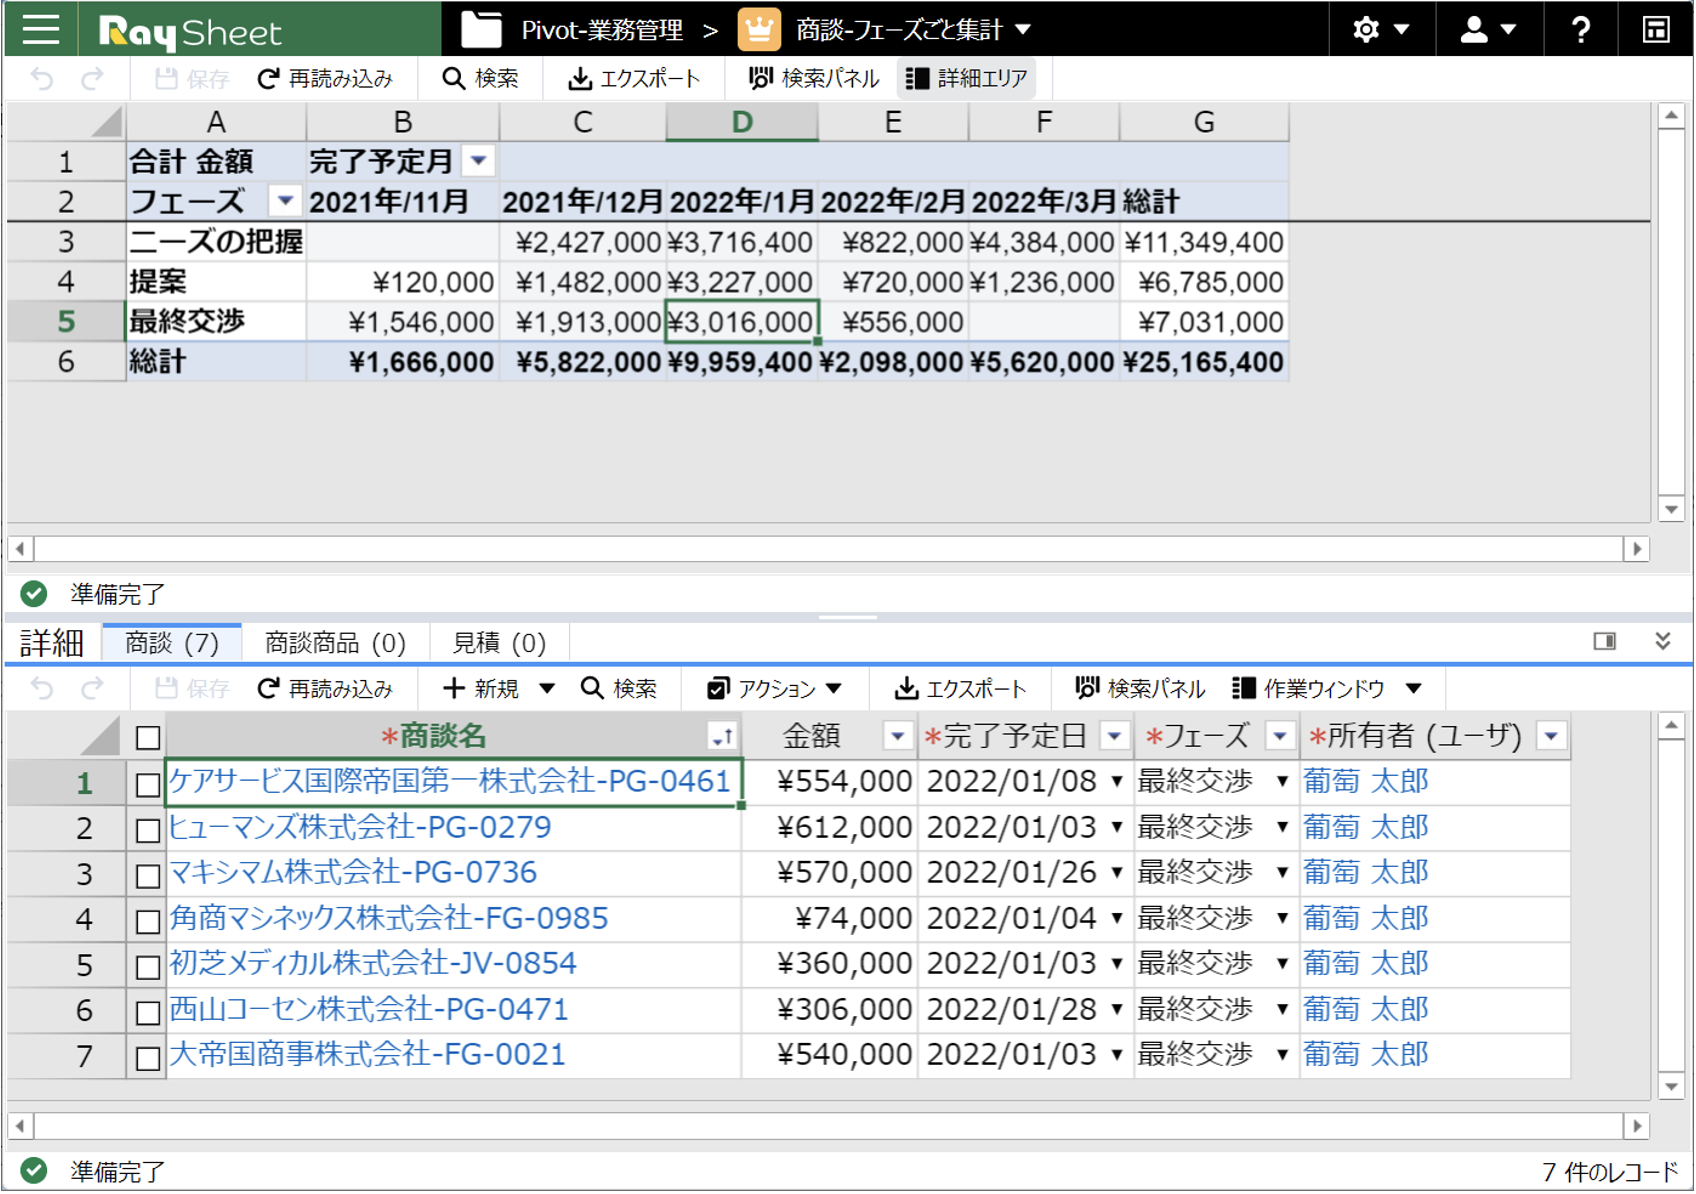Click エクスポート in the top toolbar
This screenshot has height=1194, width=1696.
[634, 79]
